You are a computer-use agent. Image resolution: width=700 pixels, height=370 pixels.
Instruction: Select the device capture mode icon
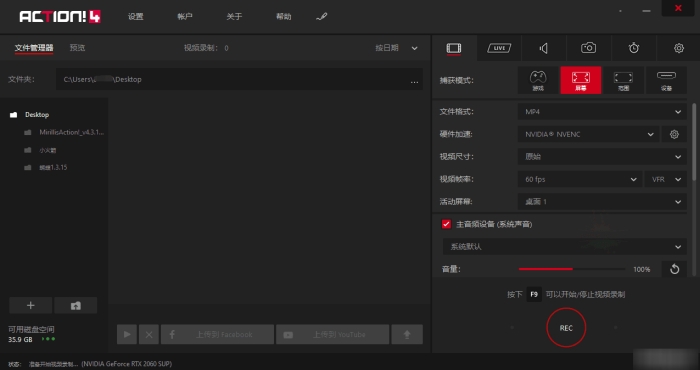click(x=666, y=80)
